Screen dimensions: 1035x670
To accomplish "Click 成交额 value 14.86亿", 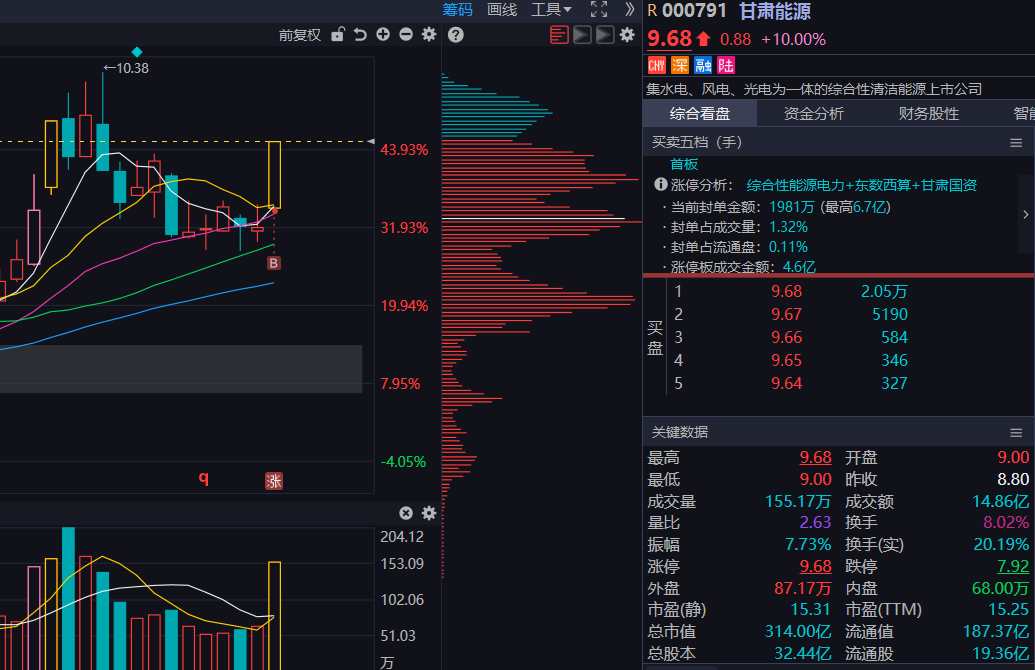I will coord(1001,502).
